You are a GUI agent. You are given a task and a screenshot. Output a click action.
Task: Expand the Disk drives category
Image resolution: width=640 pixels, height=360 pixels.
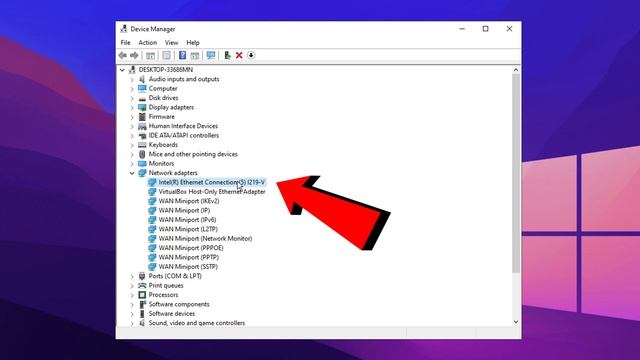(x=132, y=98)
